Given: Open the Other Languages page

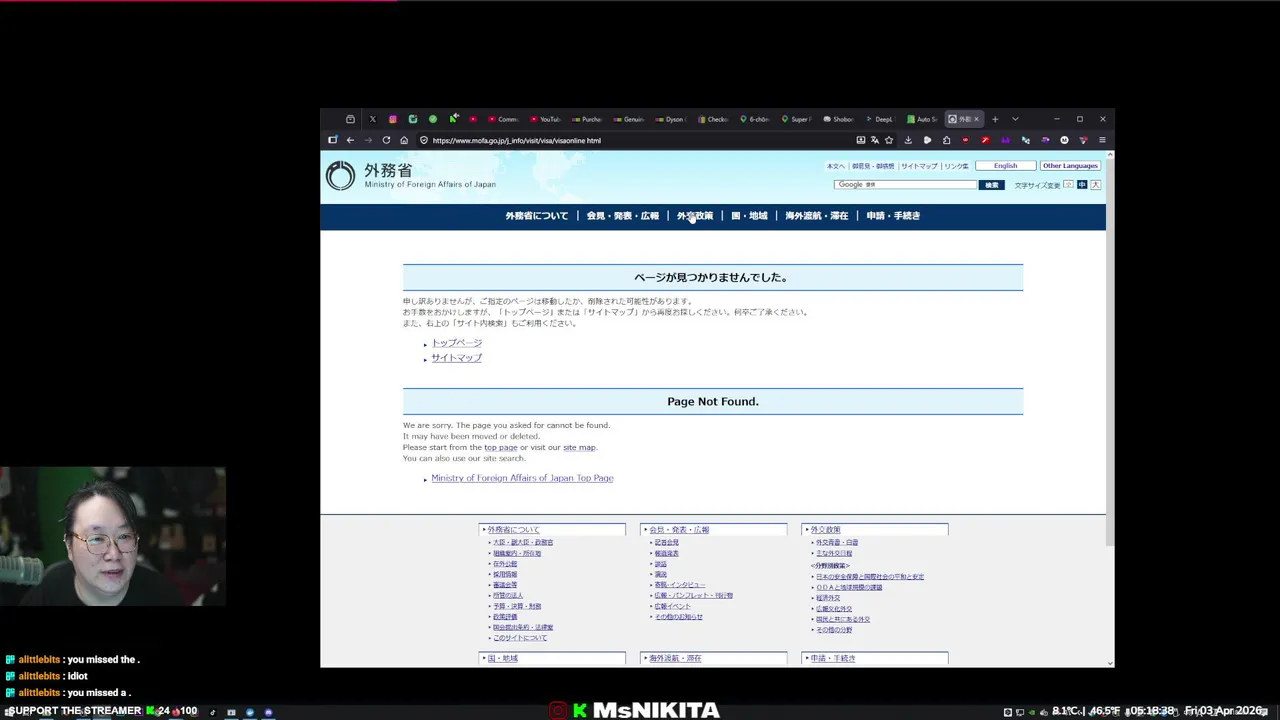Looking at the screenshot, I should [1070, 166].
